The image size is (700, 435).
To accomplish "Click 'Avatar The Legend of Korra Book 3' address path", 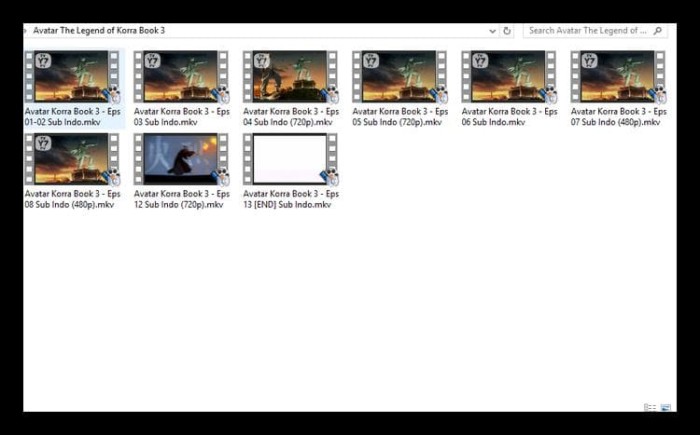I will pos(99,30).
